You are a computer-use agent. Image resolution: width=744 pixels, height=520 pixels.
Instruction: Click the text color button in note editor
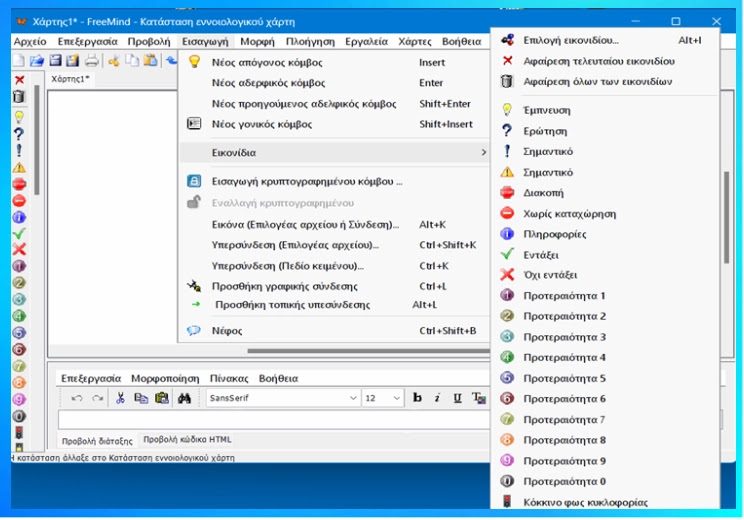[478, 398]
